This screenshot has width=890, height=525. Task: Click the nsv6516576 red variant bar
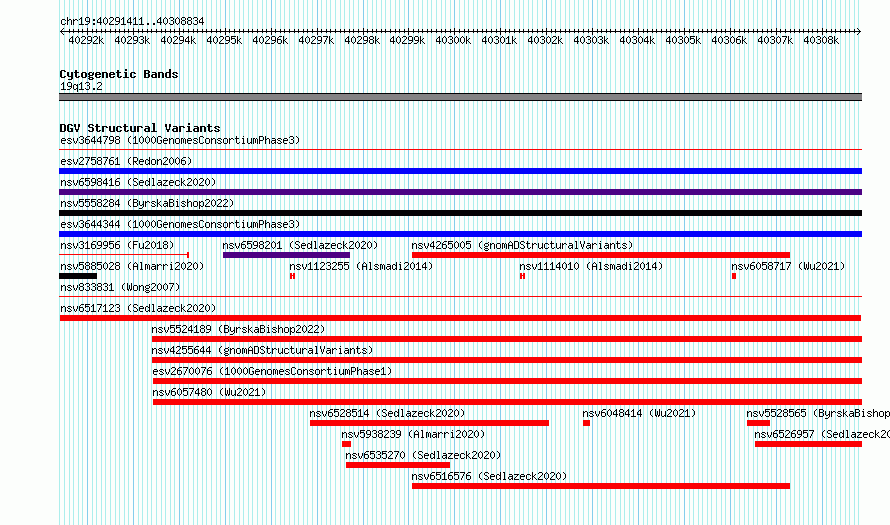(601, 486)
